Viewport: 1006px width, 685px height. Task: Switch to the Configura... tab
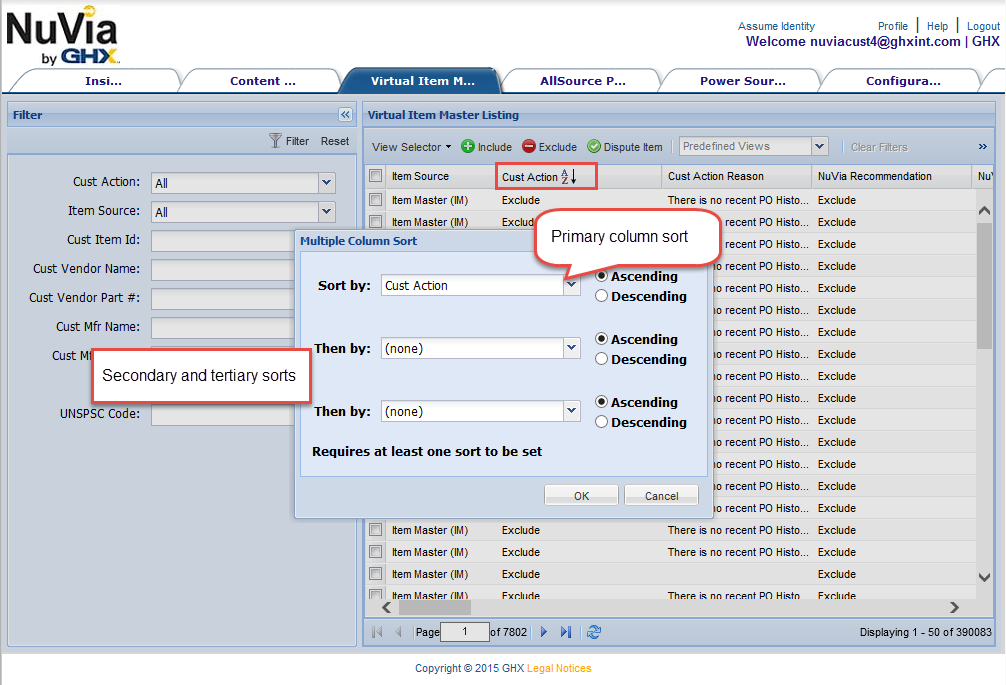click(x=903, y=81)
